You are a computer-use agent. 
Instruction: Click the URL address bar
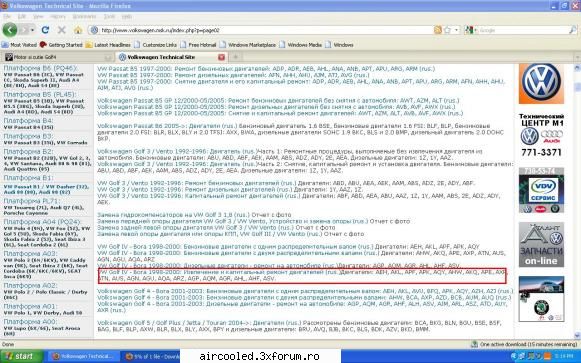coord(259,30)
